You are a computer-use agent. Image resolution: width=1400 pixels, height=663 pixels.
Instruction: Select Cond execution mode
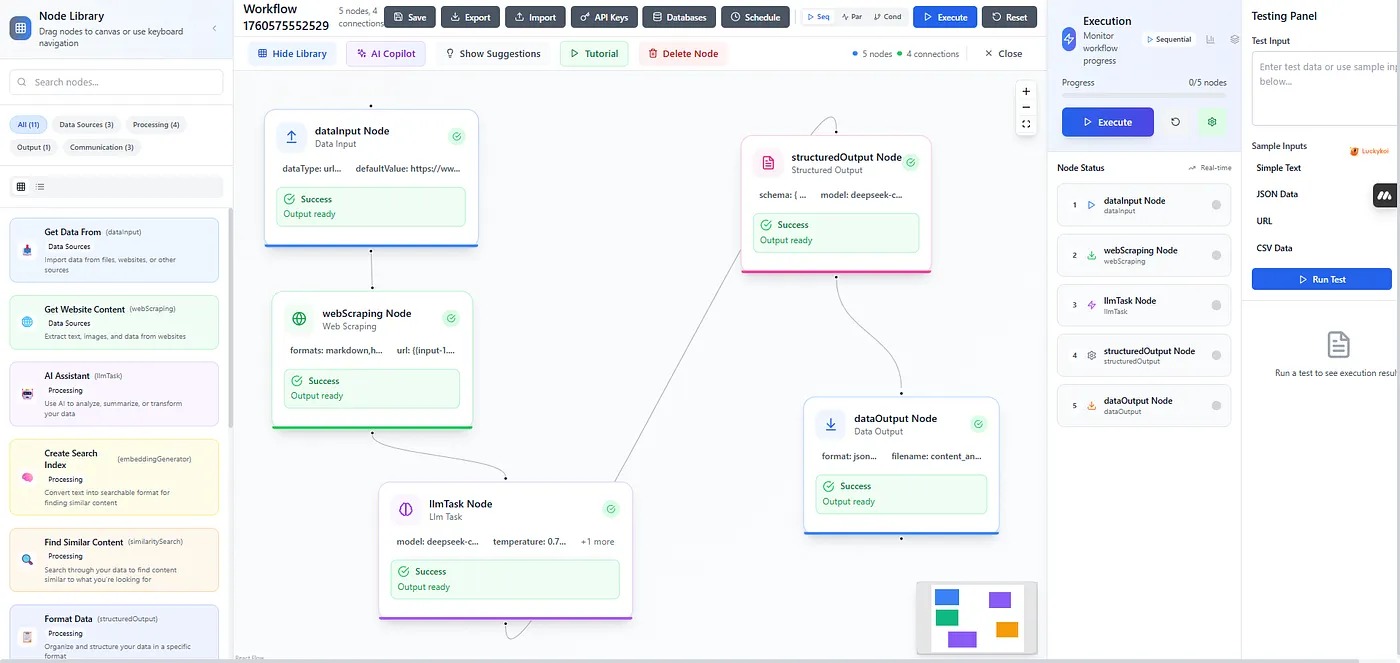click(887, 17)
